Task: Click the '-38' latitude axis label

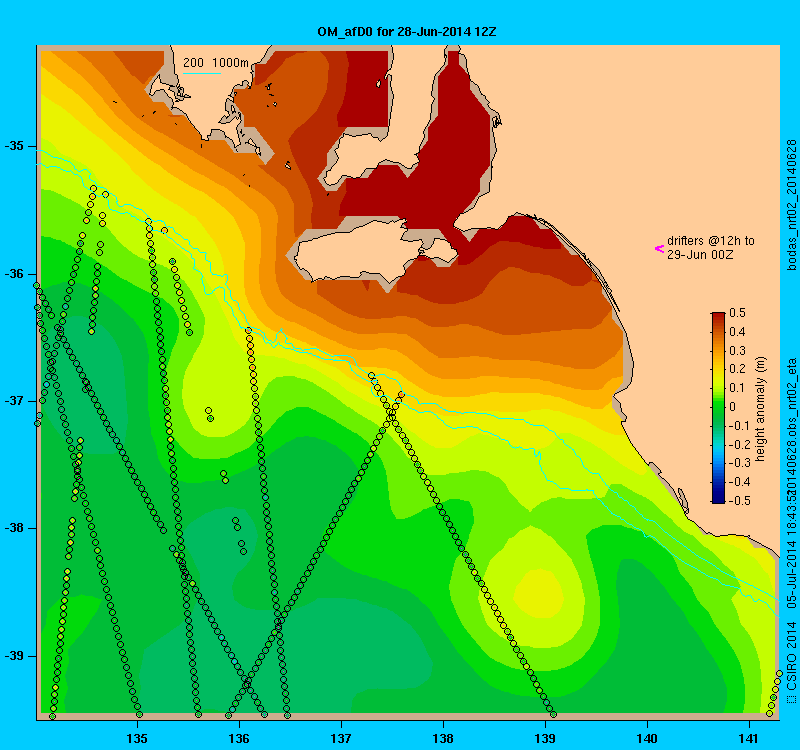Action: 14,528
